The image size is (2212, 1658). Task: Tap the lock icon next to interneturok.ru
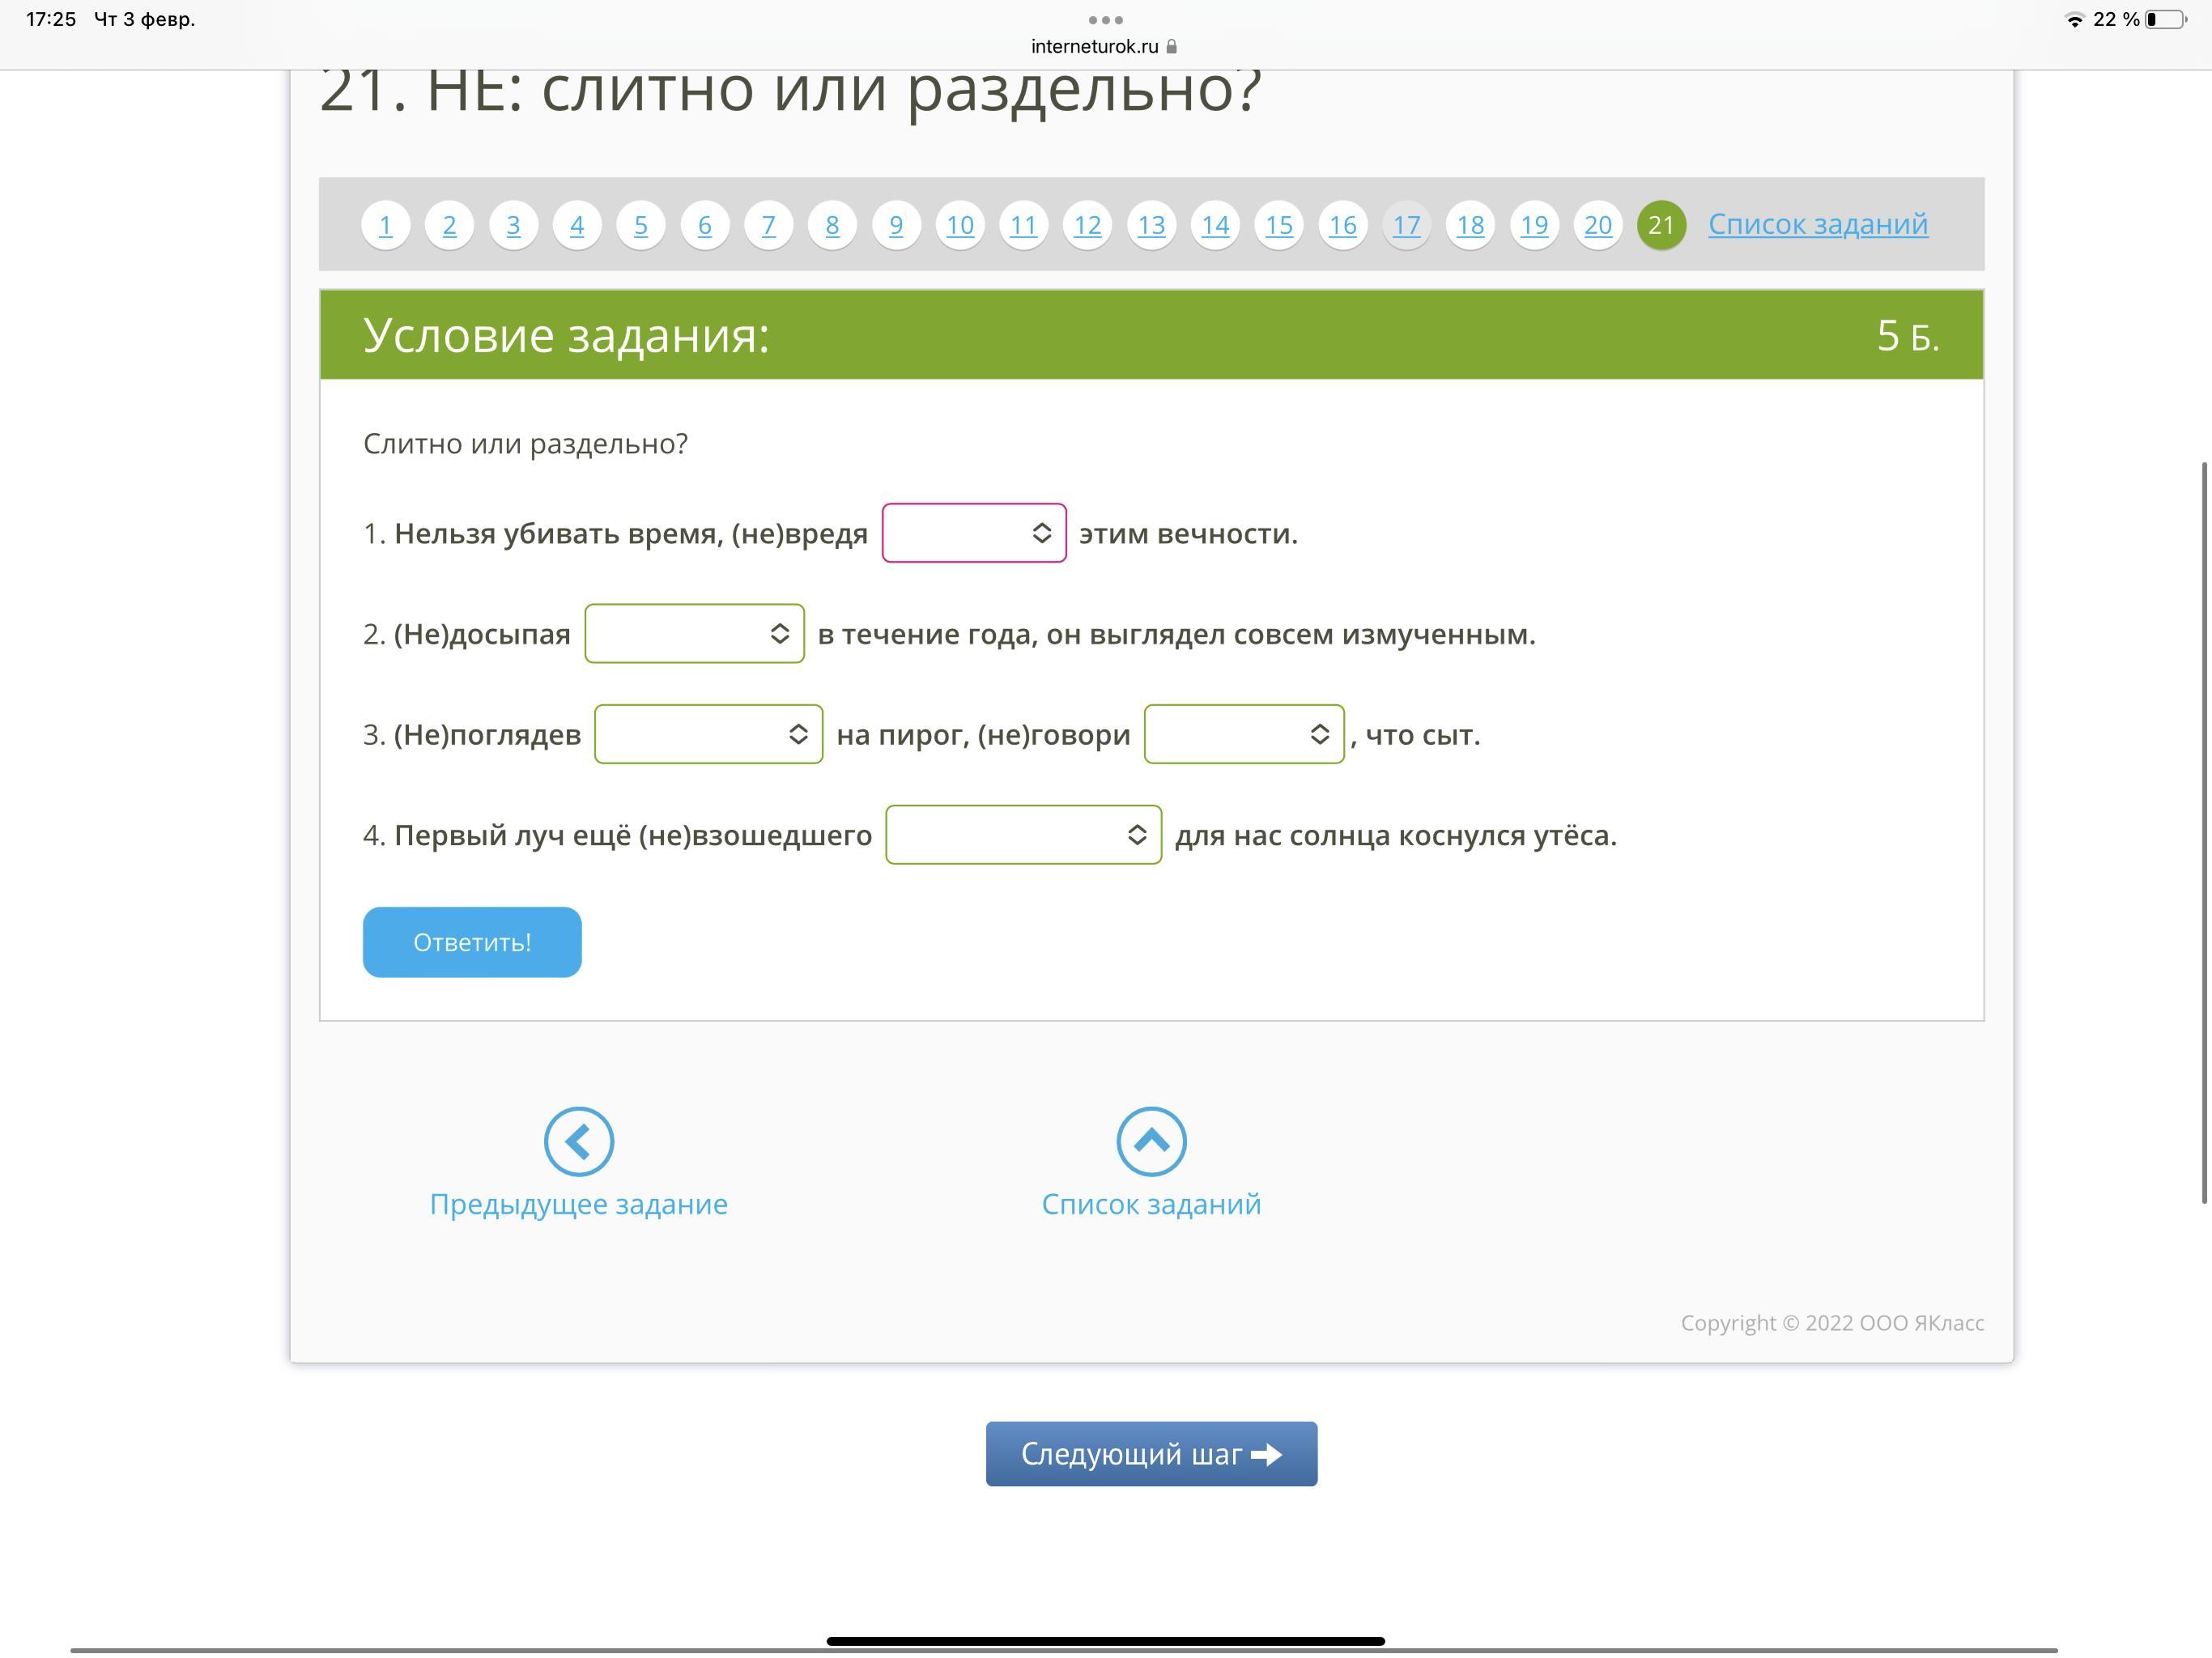click(1172, 47)
